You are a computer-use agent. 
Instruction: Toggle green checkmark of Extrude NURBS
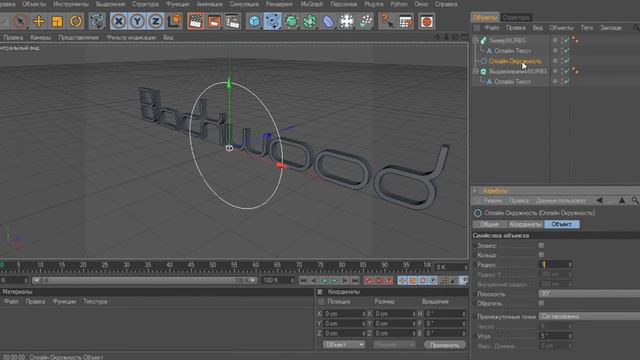click(567, 71)
